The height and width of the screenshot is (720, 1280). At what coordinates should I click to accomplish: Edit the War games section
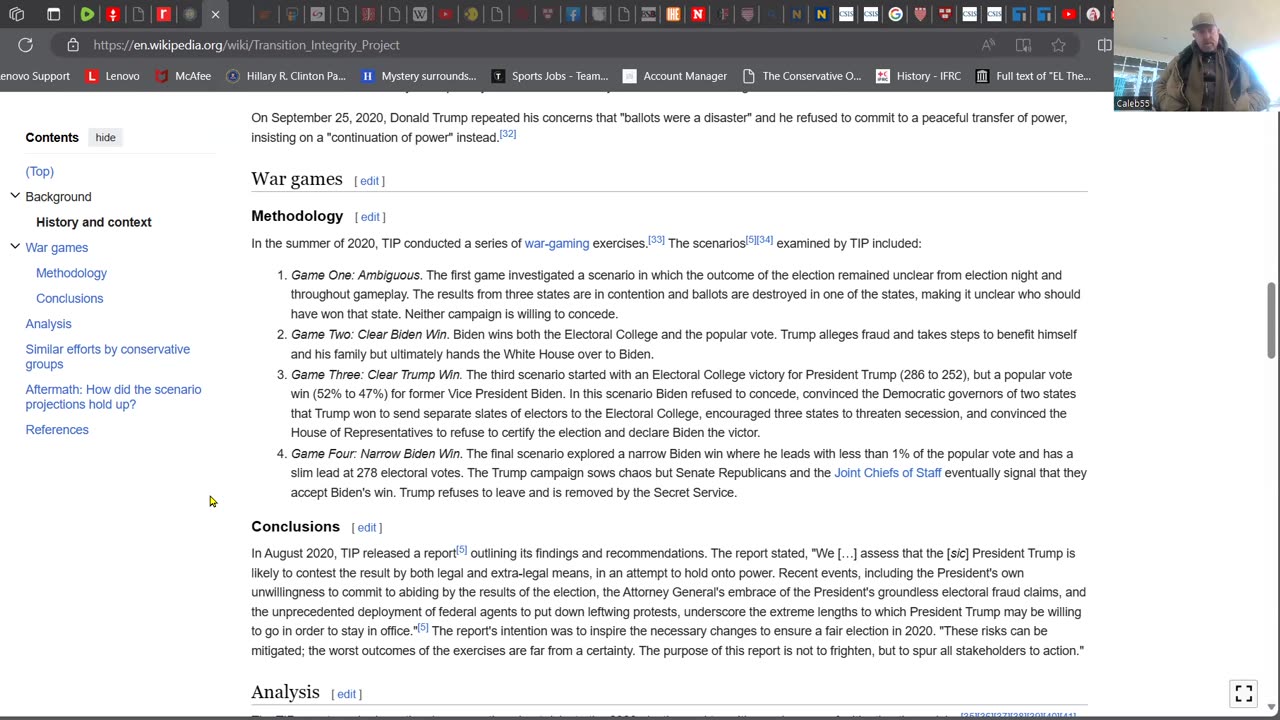[x=369, y=181]
